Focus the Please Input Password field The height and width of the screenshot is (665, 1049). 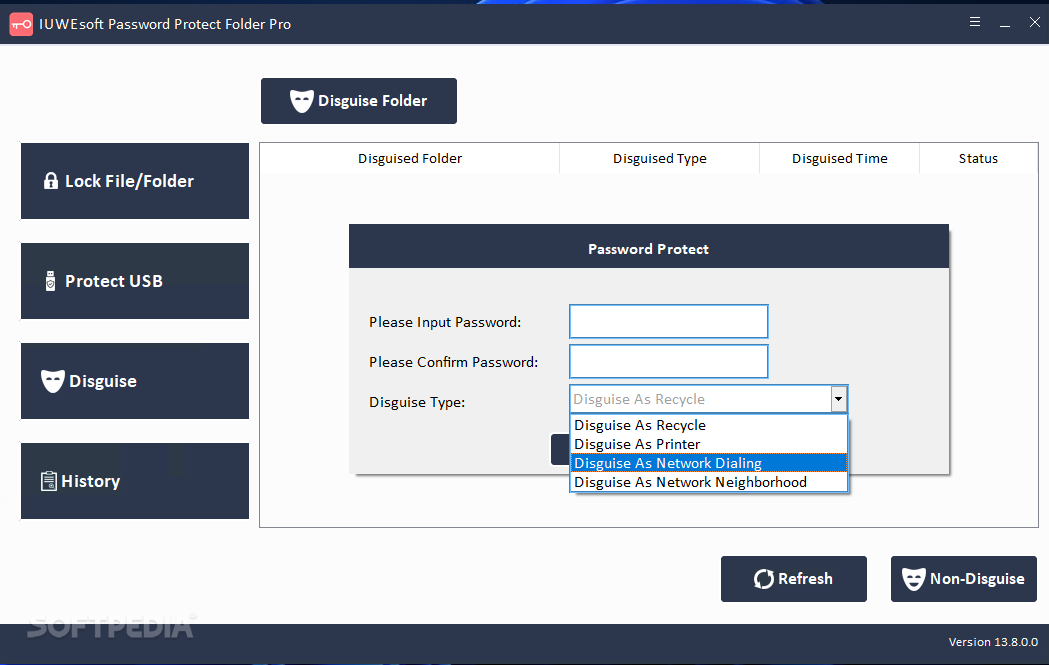point(668,322)
